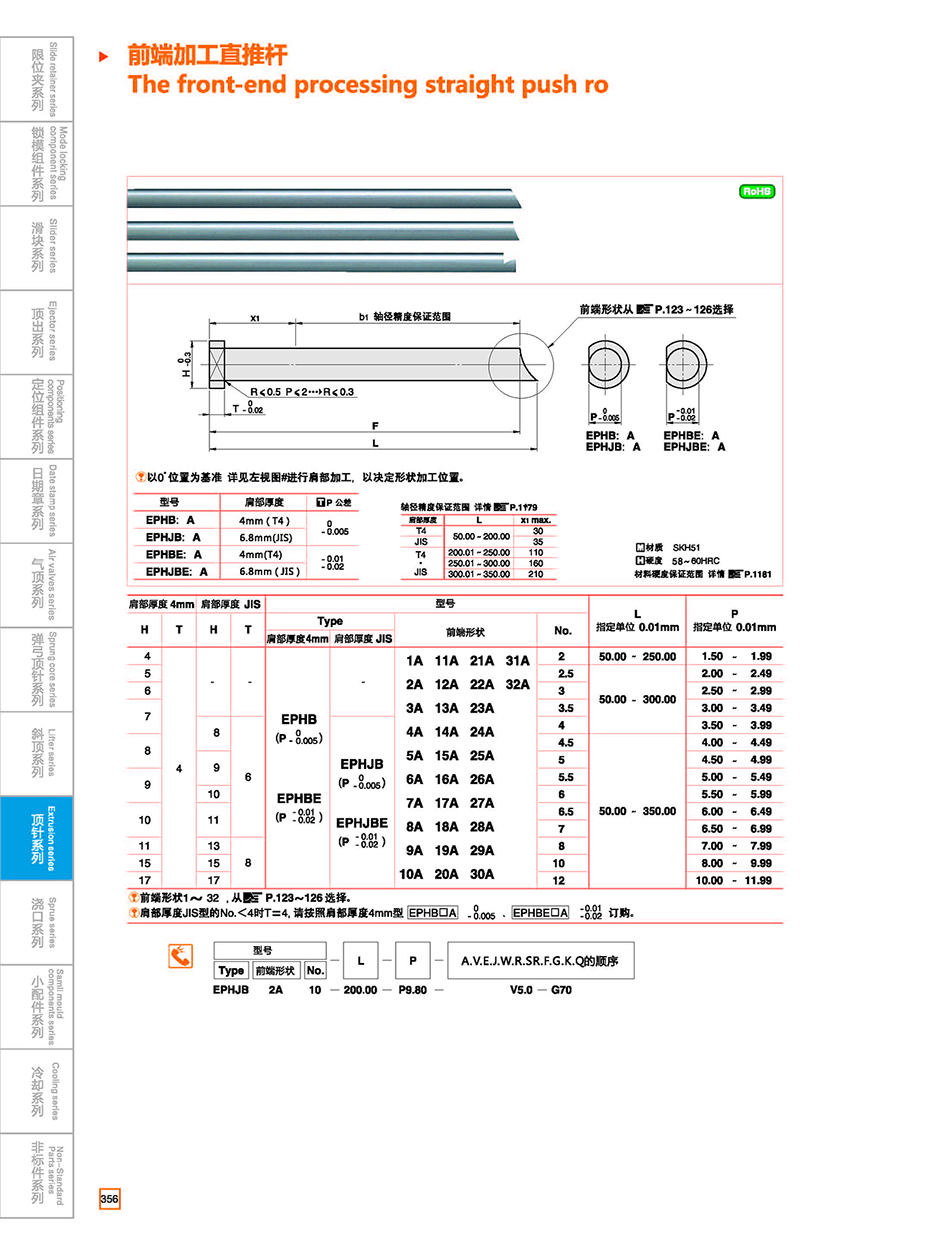Select the Spring core series tab
The width and height of the screenshot is (932, 1255).
36,670
